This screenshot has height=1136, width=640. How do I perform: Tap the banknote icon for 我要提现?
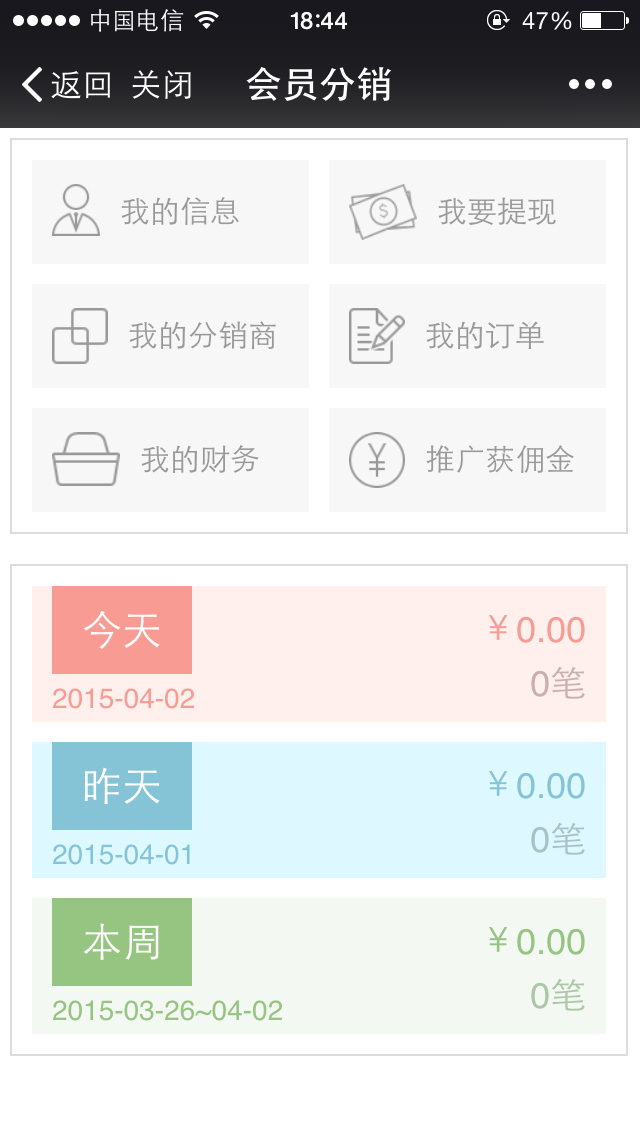coord(383,211)
